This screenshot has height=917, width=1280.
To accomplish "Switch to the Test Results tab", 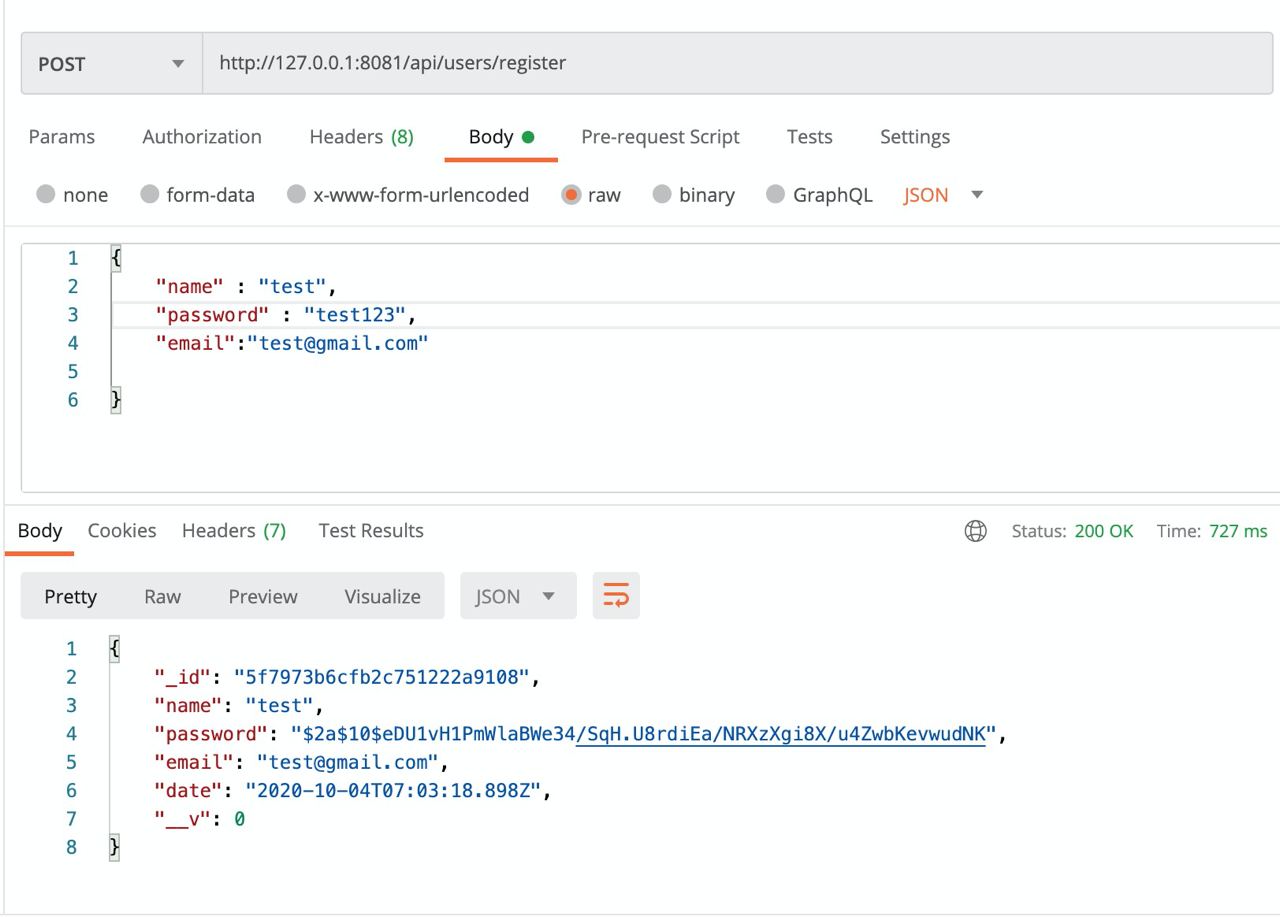I will pos(371,531).
